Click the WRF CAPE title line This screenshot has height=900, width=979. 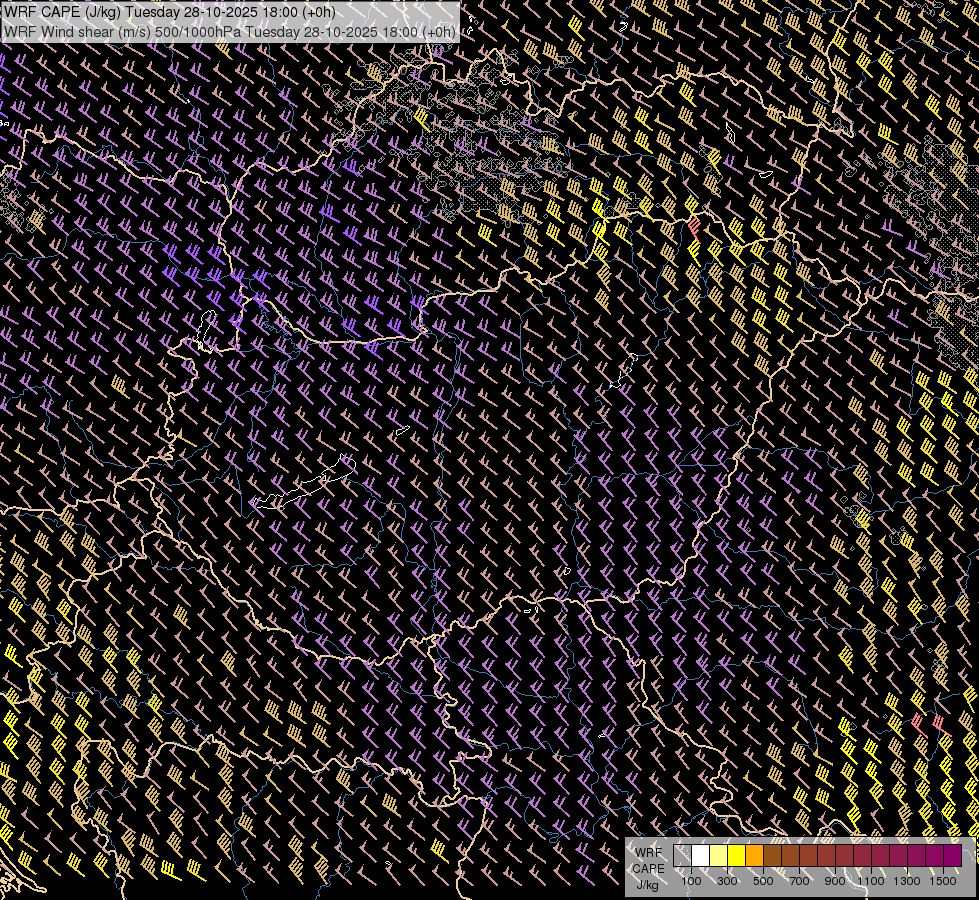(x=170, y=12)
